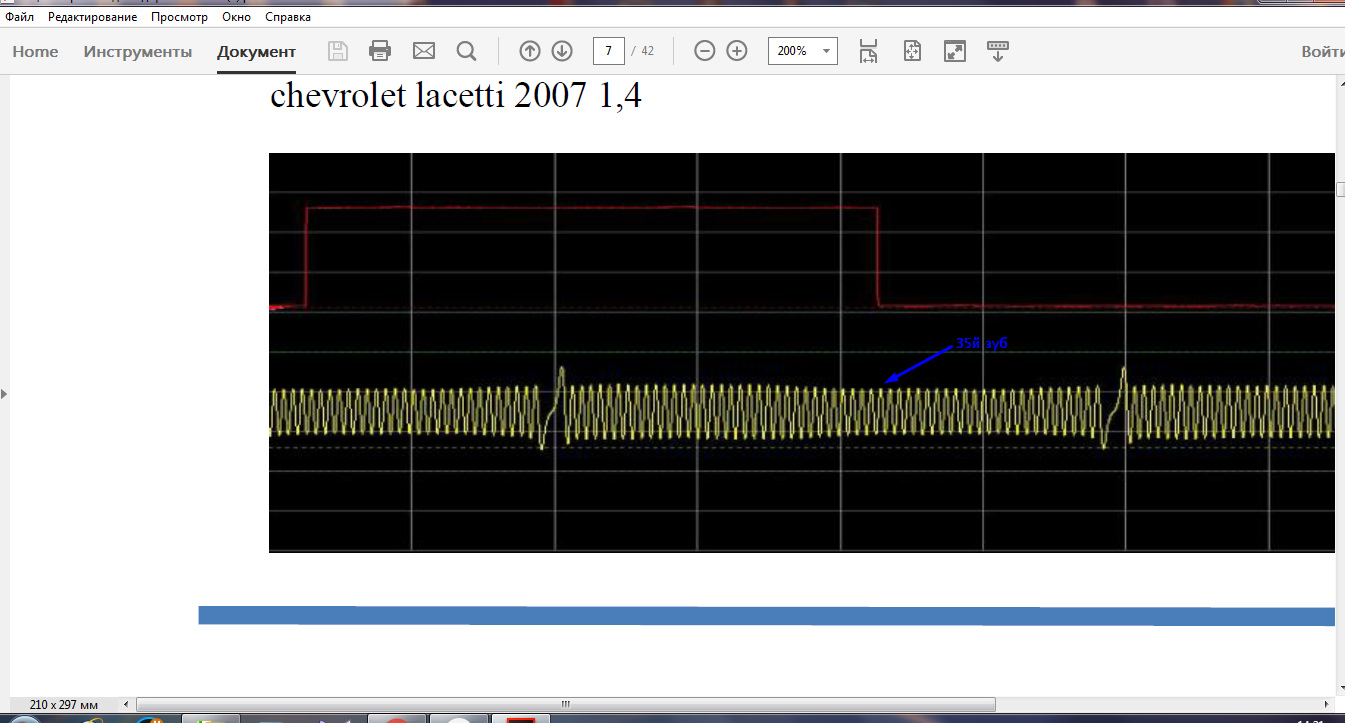This screenshot has height=723, width=1345.
Task: Print the document using the printer icon
Action: [x=380, y=51]
